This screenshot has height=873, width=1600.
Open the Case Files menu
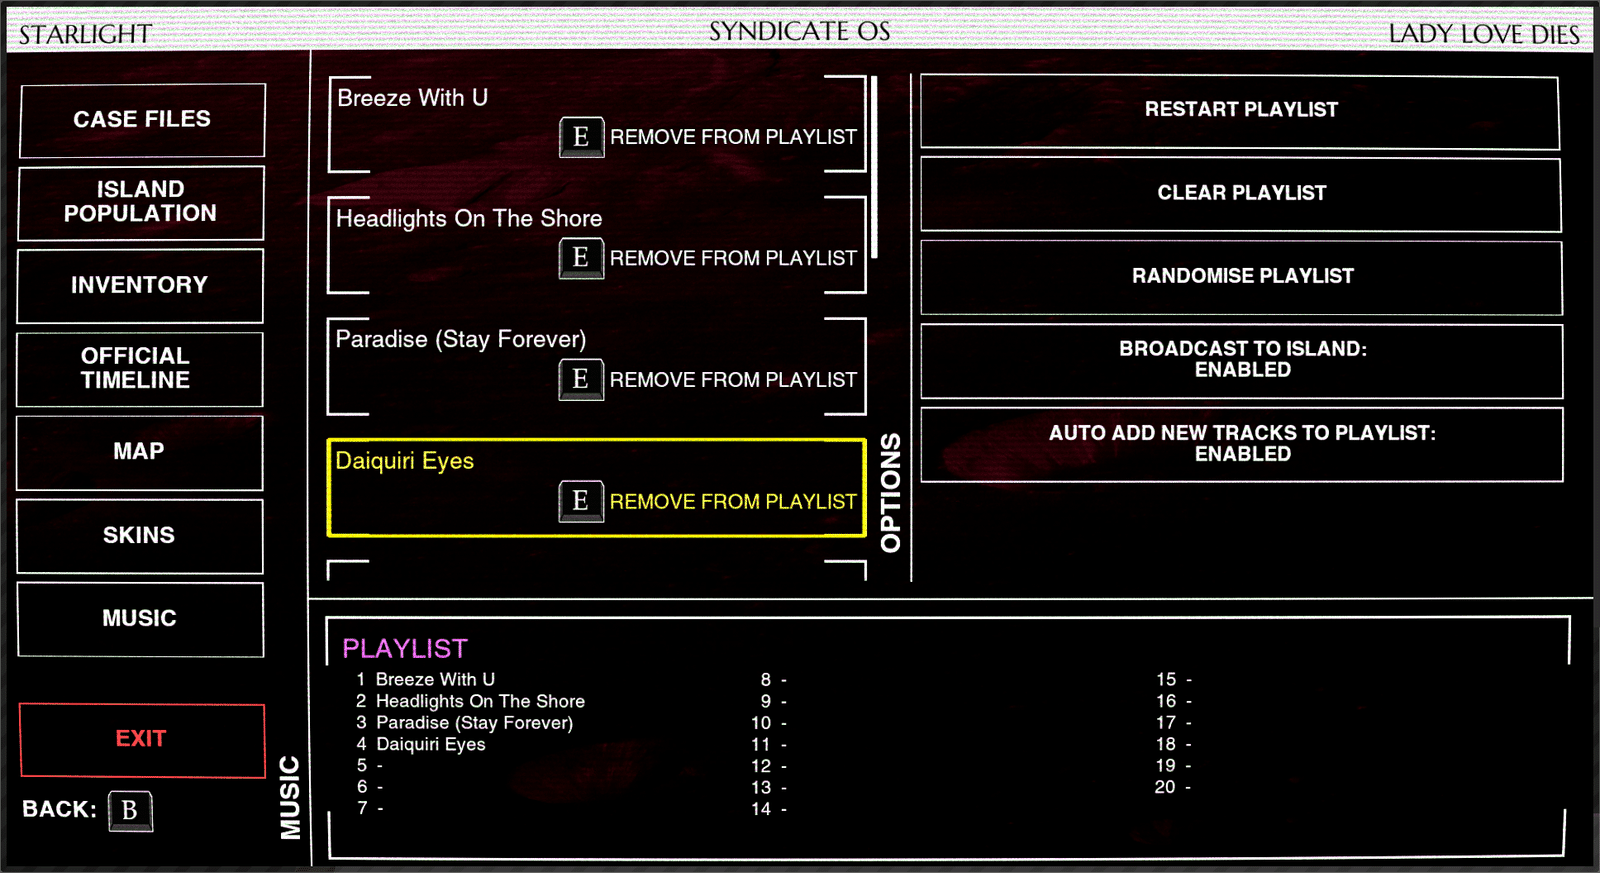pos(142,120)
